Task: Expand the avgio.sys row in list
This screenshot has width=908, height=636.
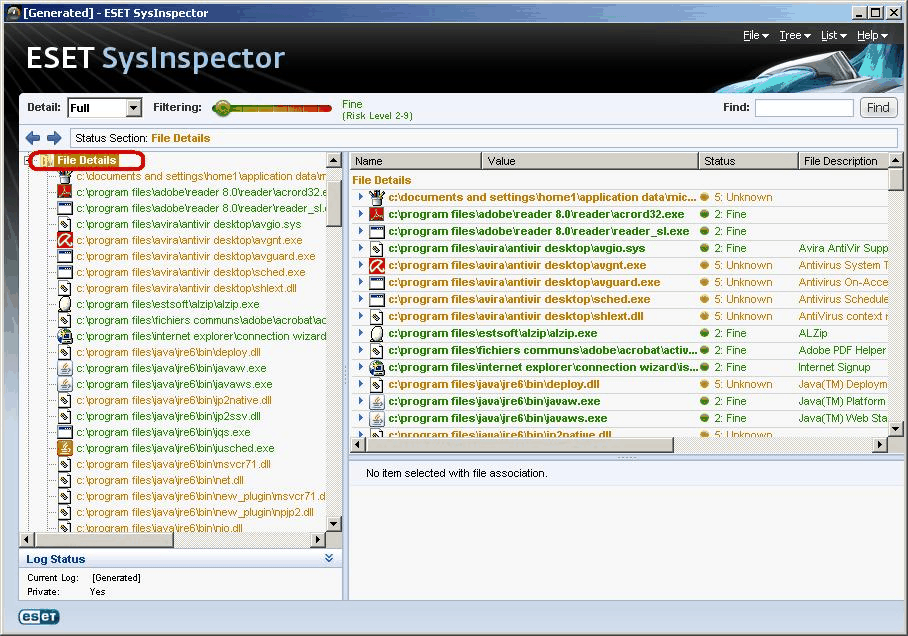Action: pos(361,248)
